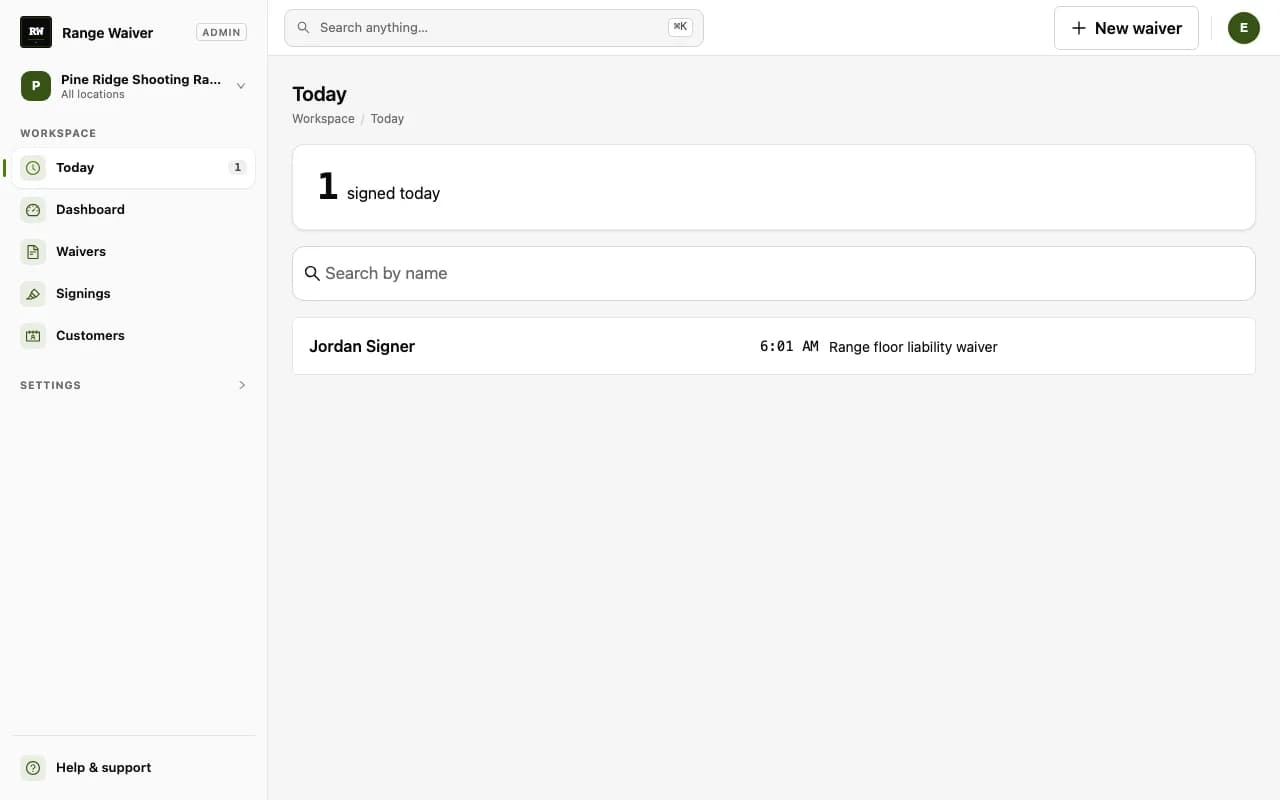Click the Waivers document icon
This screenshot has height=800, width=1280.
click(33, 252)
